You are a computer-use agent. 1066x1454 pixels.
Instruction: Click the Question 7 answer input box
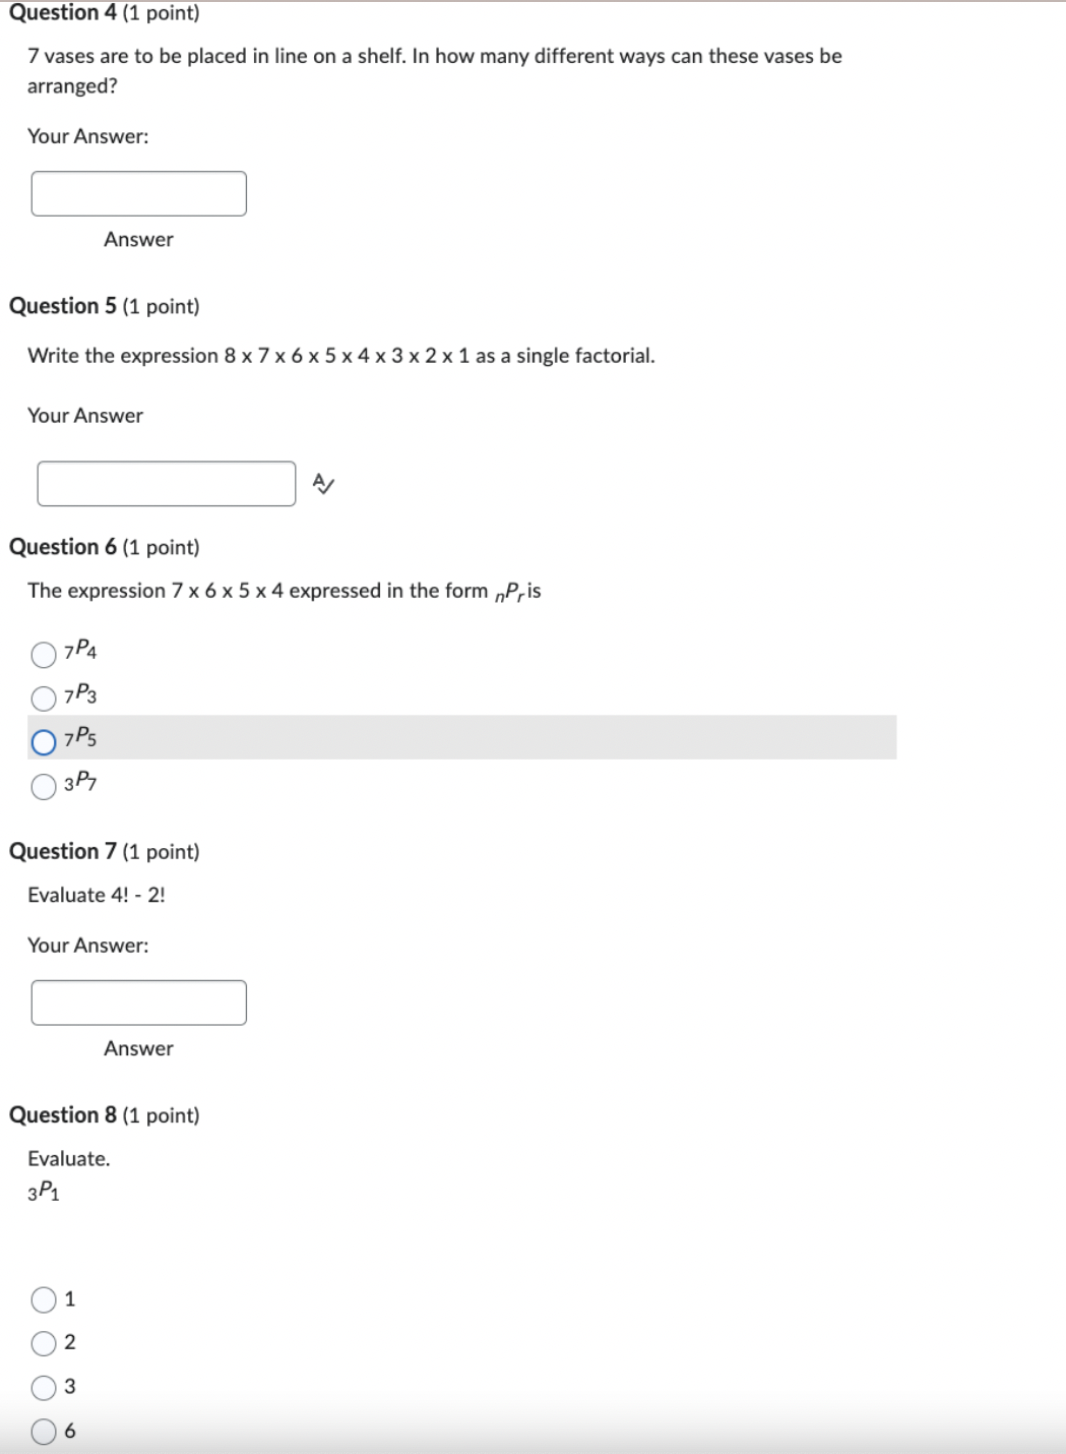click(139, 1002)
